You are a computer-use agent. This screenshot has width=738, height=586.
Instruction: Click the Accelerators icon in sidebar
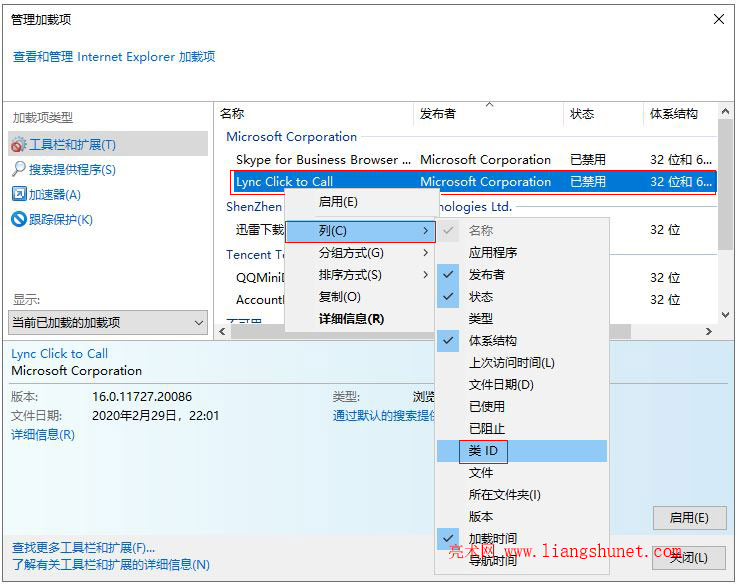19,194
